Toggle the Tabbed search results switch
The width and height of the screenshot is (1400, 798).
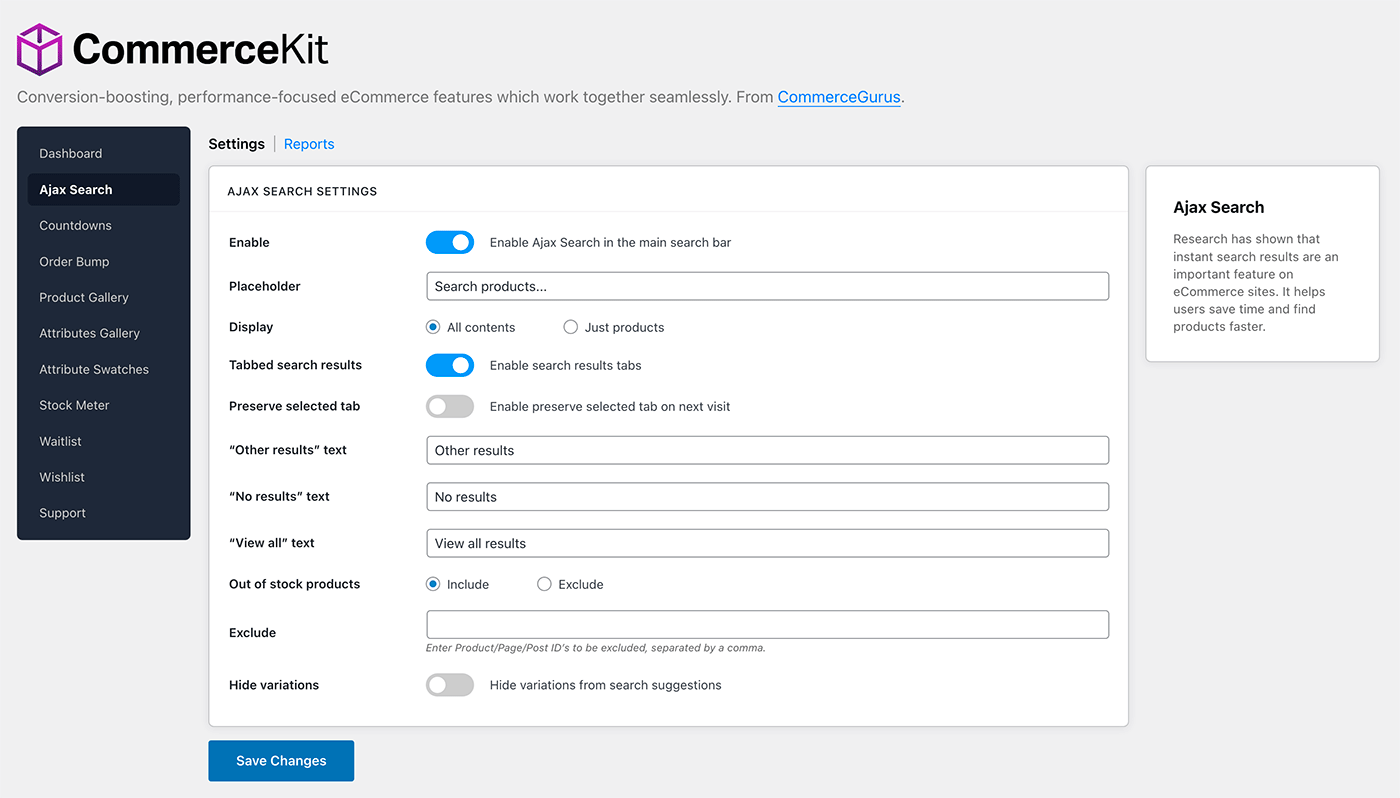point(450,365)
